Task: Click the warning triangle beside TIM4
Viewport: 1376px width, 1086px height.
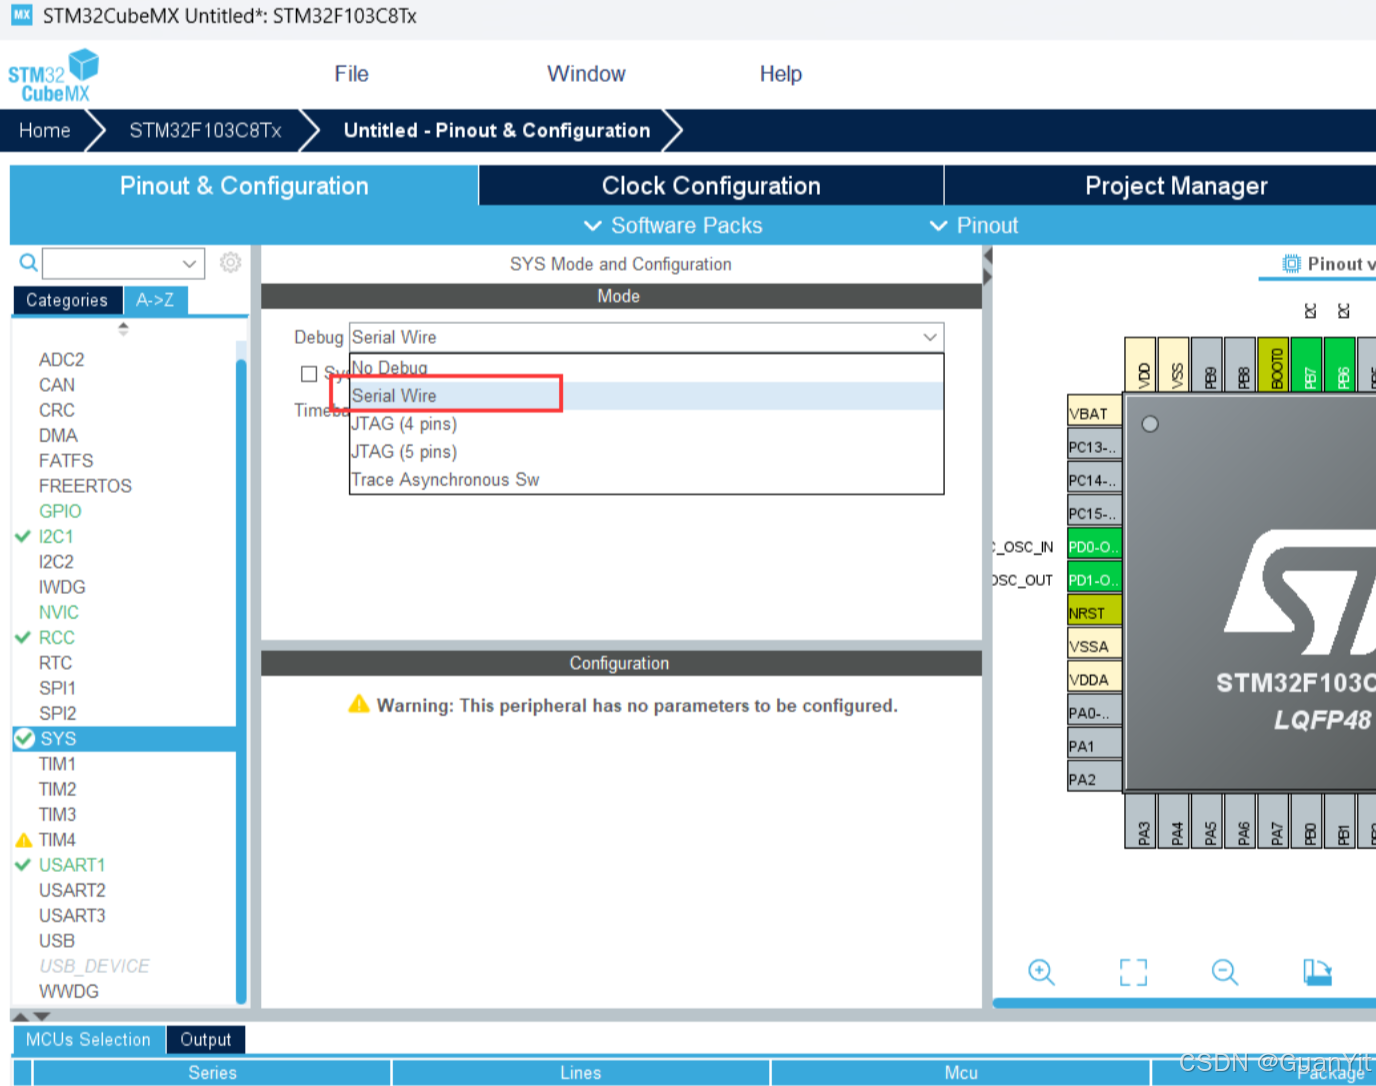Action: [x=24, y=840]
